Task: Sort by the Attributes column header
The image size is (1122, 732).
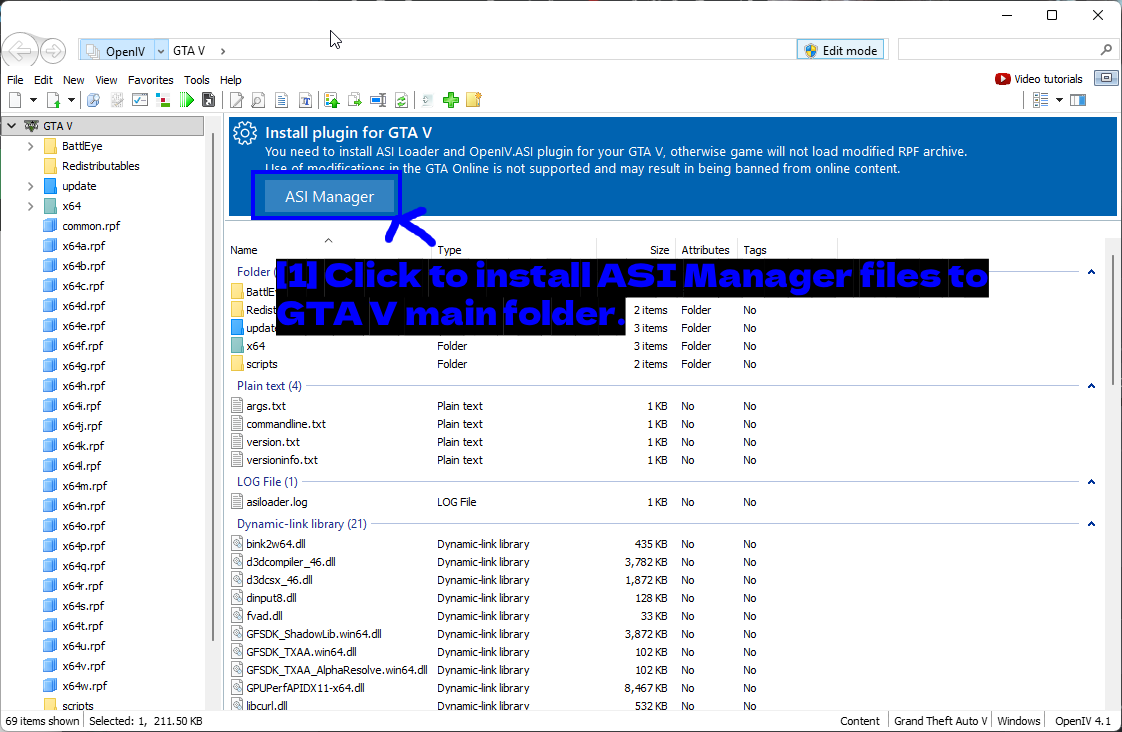Action: point(705,250)
